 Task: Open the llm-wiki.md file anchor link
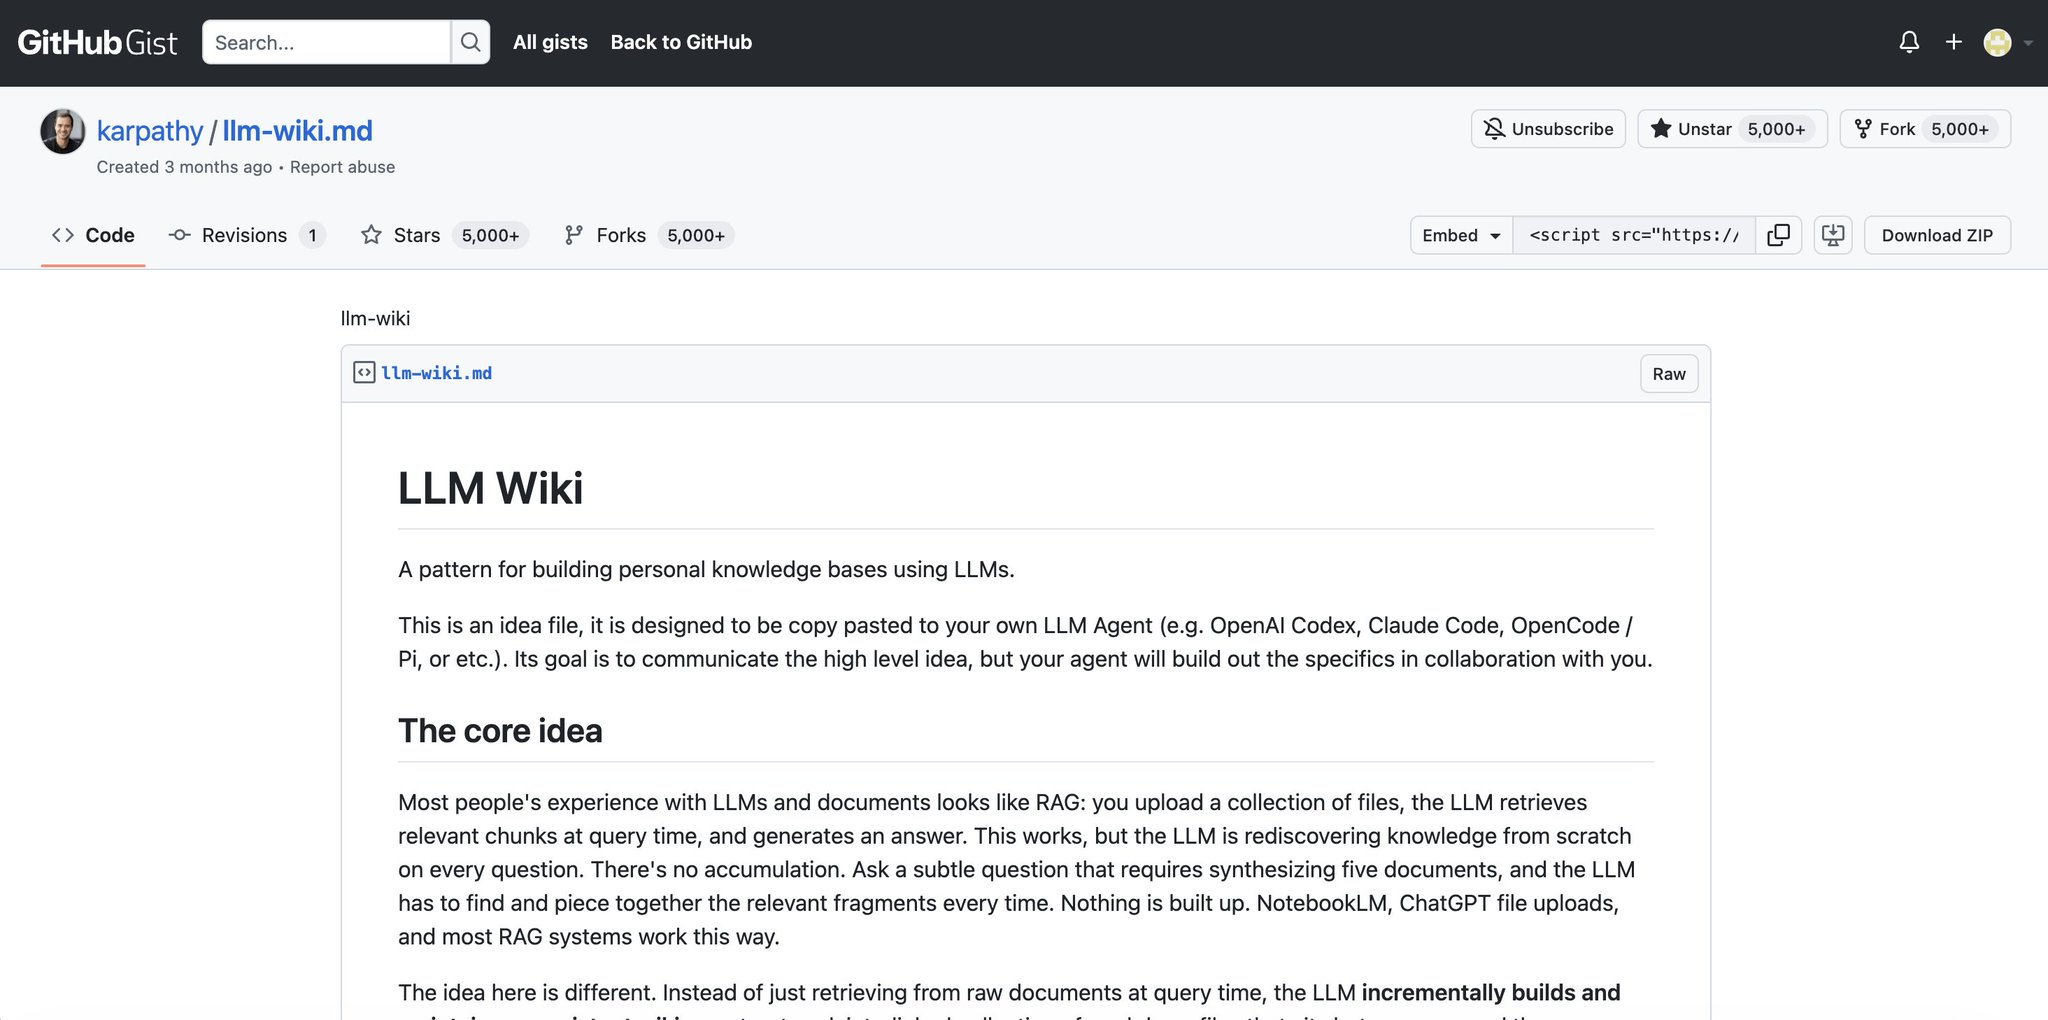coord(436,373)
